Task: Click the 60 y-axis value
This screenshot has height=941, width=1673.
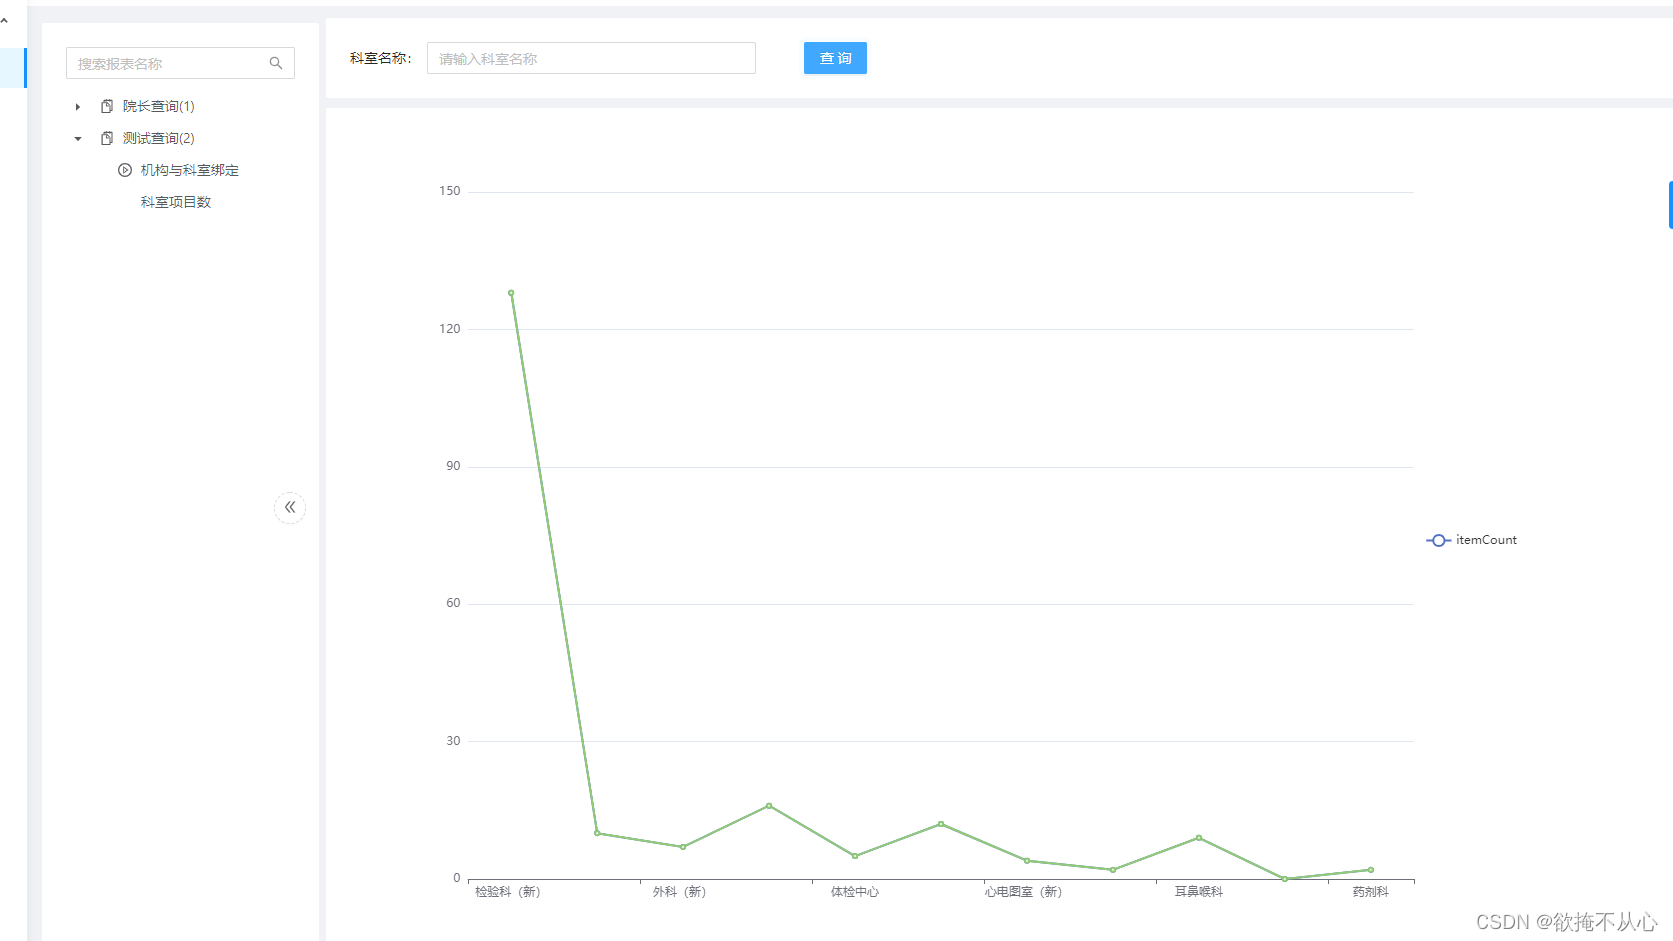Action: [454, 603]
